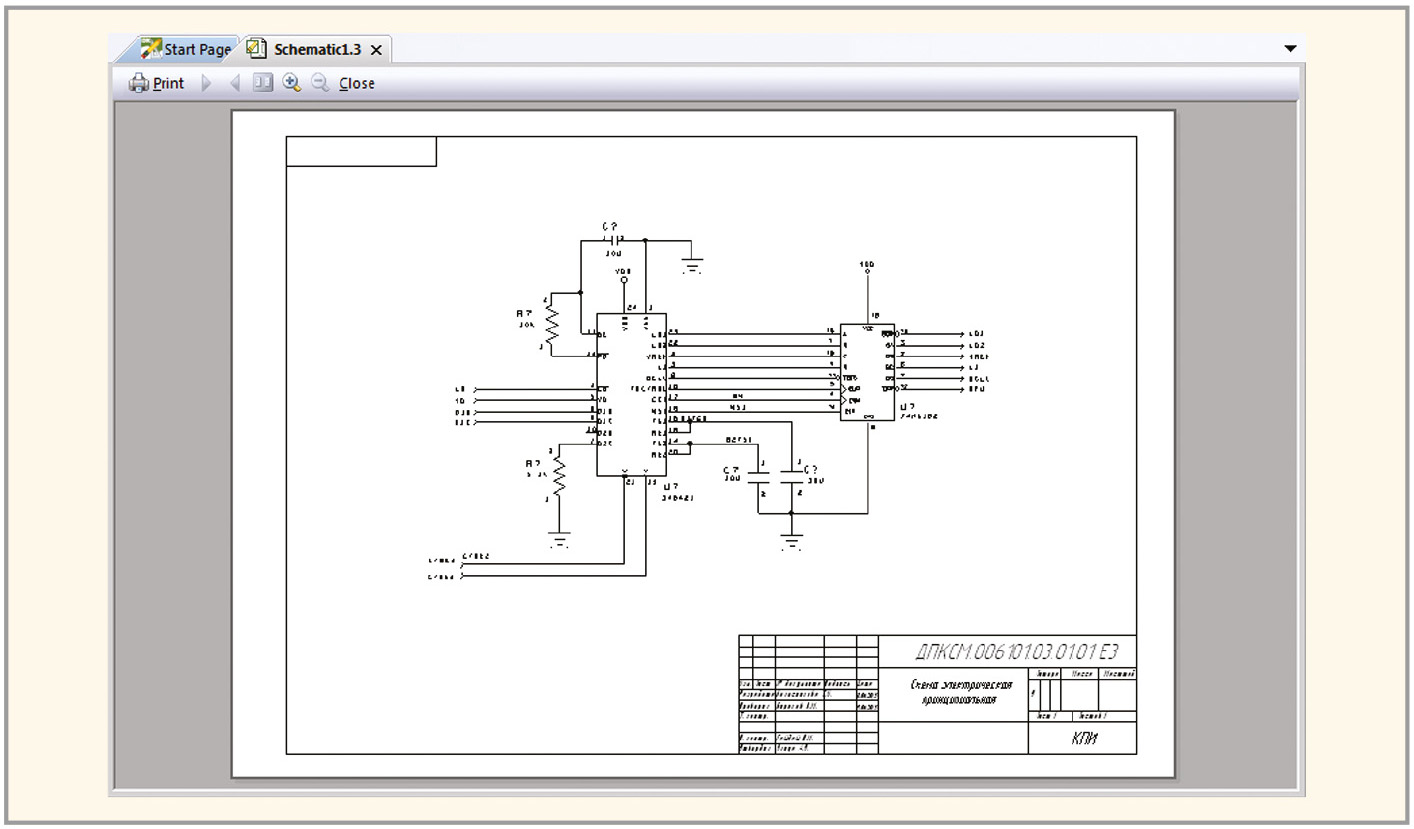The width and height of the screenshot is (1414, 829).
Task: Select the Schematic1.3 tab
Action: (317, 49)
